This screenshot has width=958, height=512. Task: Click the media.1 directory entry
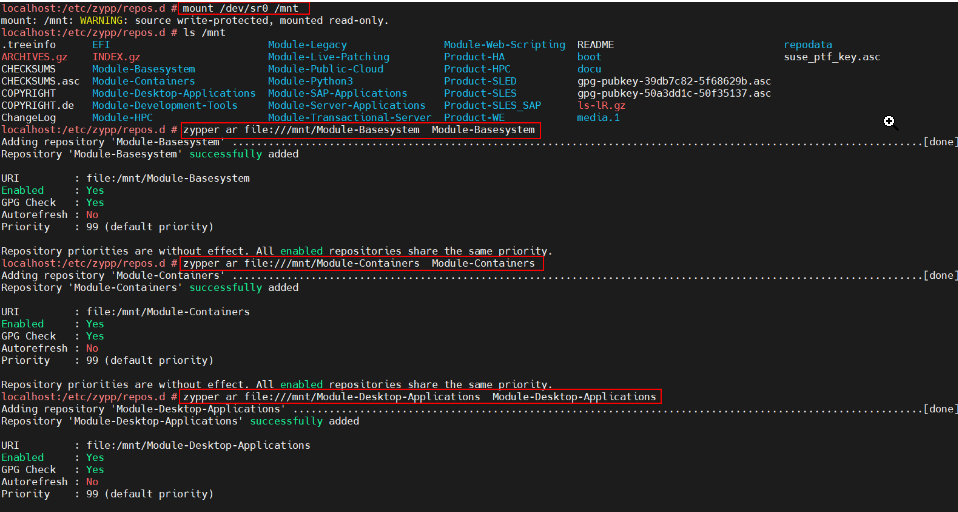click(598, 117)
